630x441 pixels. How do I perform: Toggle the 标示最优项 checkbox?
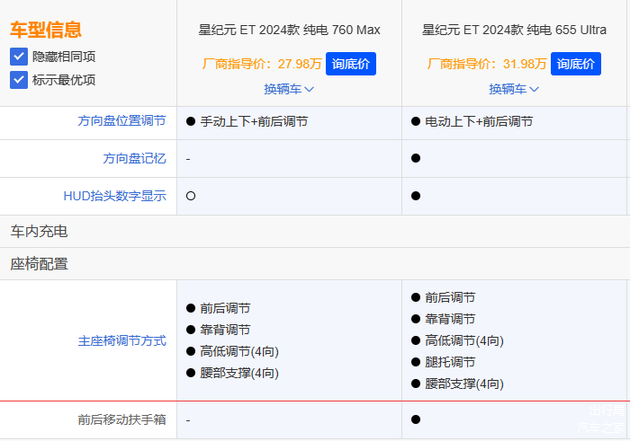point(18,79)
